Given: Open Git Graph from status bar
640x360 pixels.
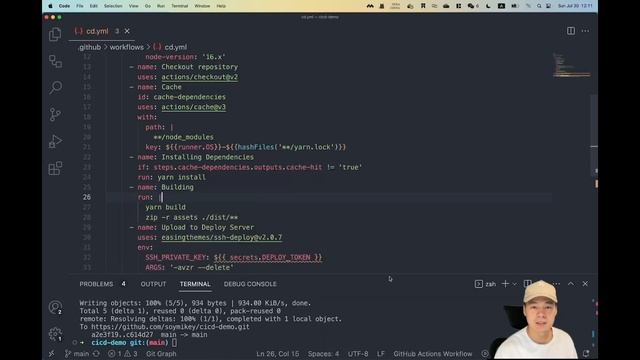Looking at the screenshot, I should click(x=161, y=354).
